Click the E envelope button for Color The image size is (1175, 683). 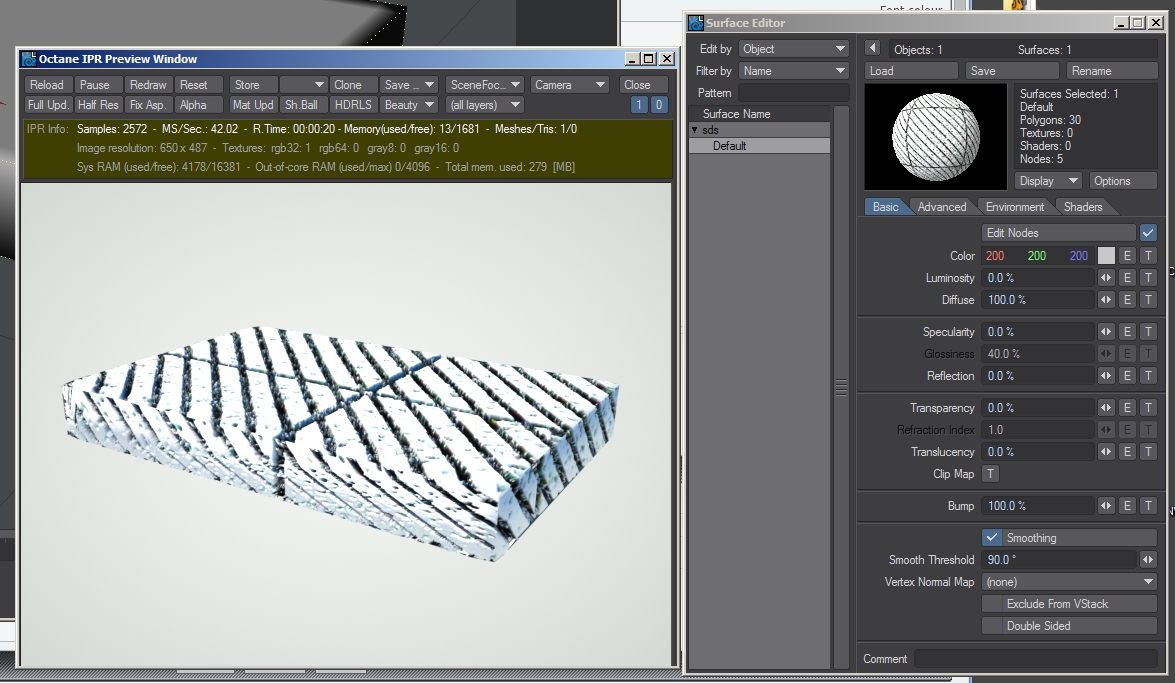pyautogui.click(x=1127, y=256)
